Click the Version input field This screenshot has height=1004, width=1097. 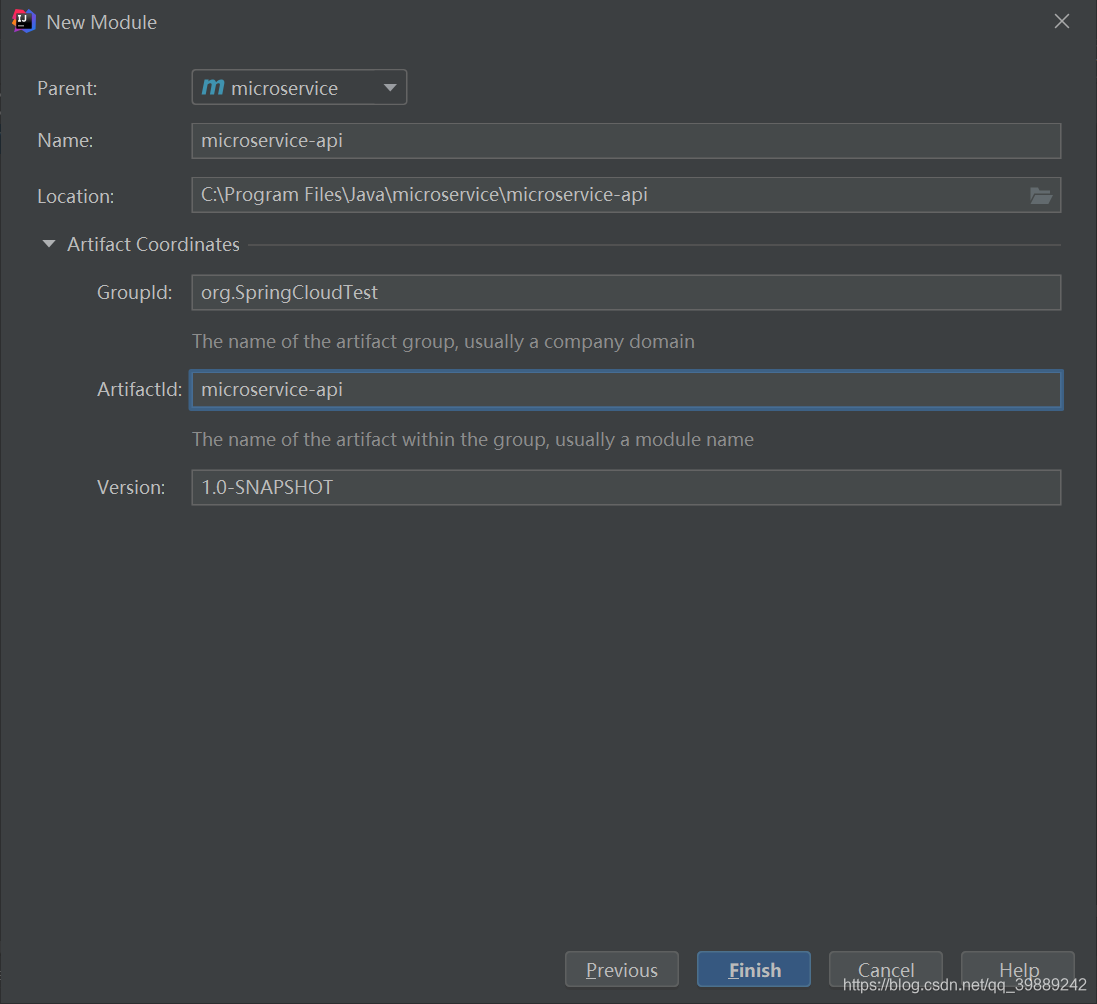[x=626, y=488]
